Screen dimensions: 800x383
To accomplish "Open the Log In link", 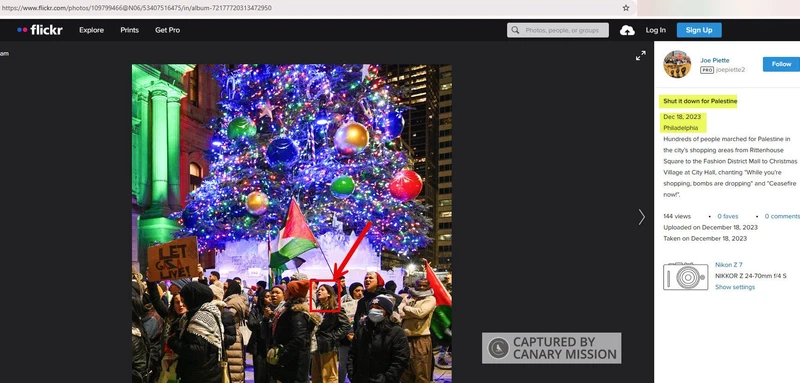I will 656,30.
